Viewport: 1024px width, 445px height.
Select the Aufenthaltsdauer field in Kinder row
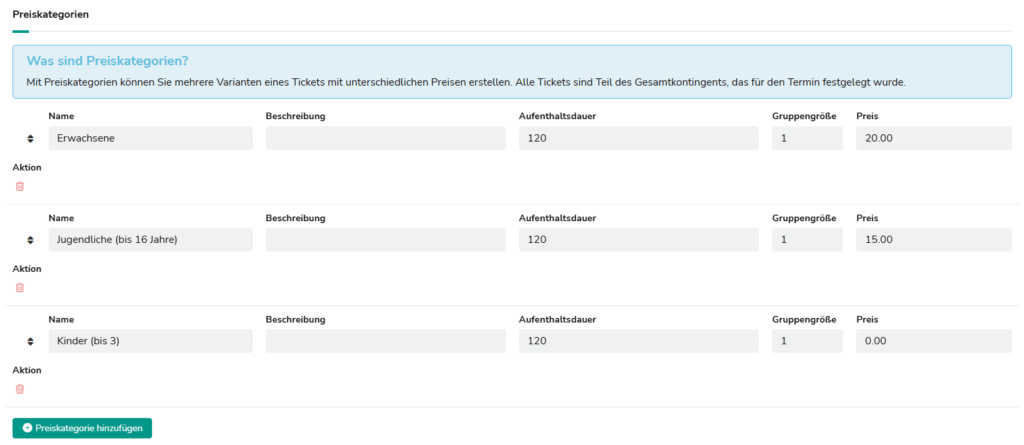click(638, 342)
